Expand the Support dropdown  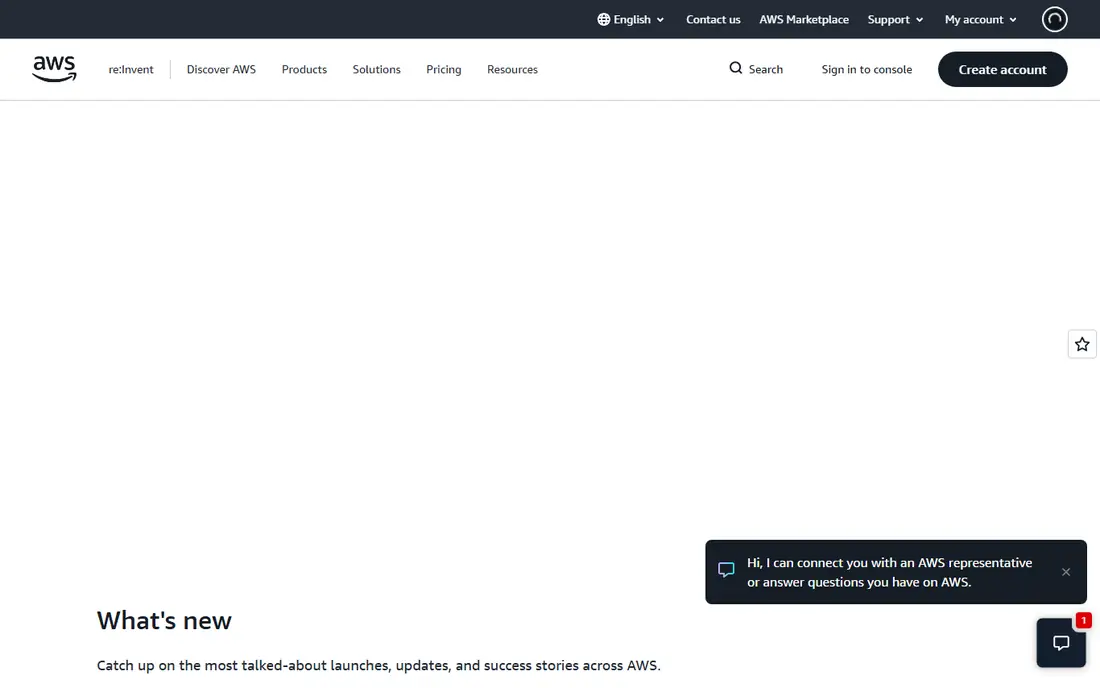895,20
